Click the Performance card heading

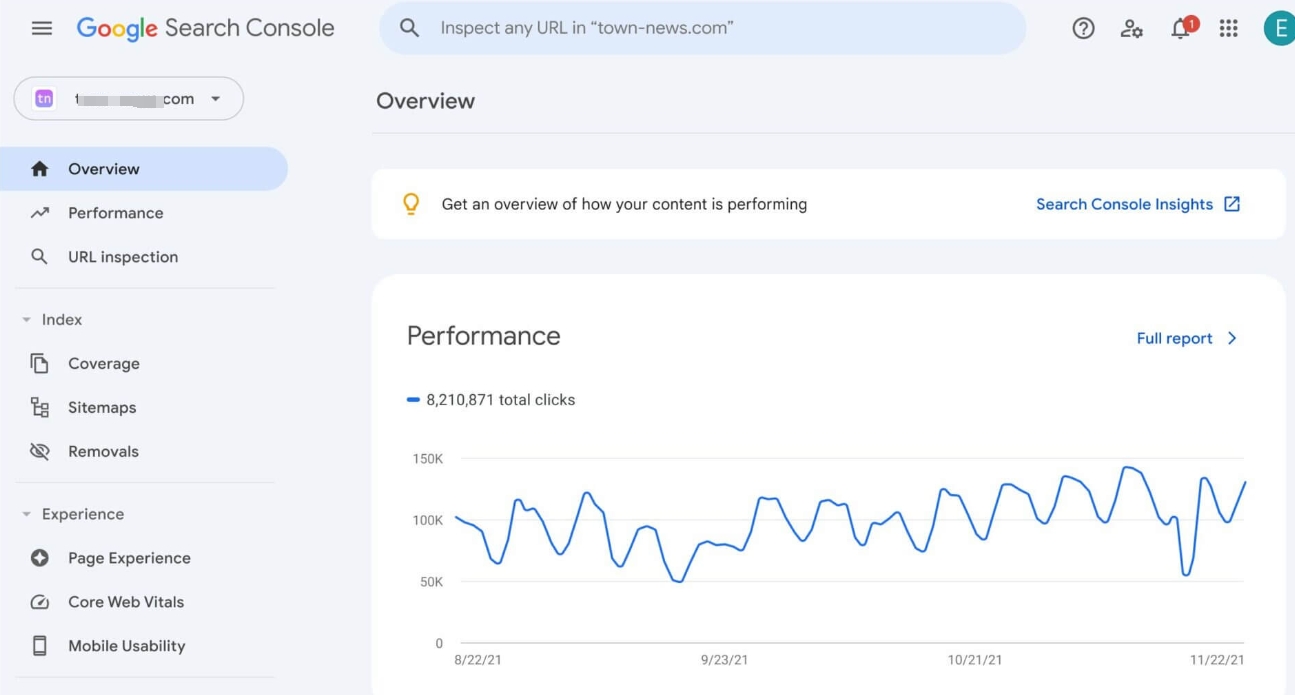tap(483, 336)
